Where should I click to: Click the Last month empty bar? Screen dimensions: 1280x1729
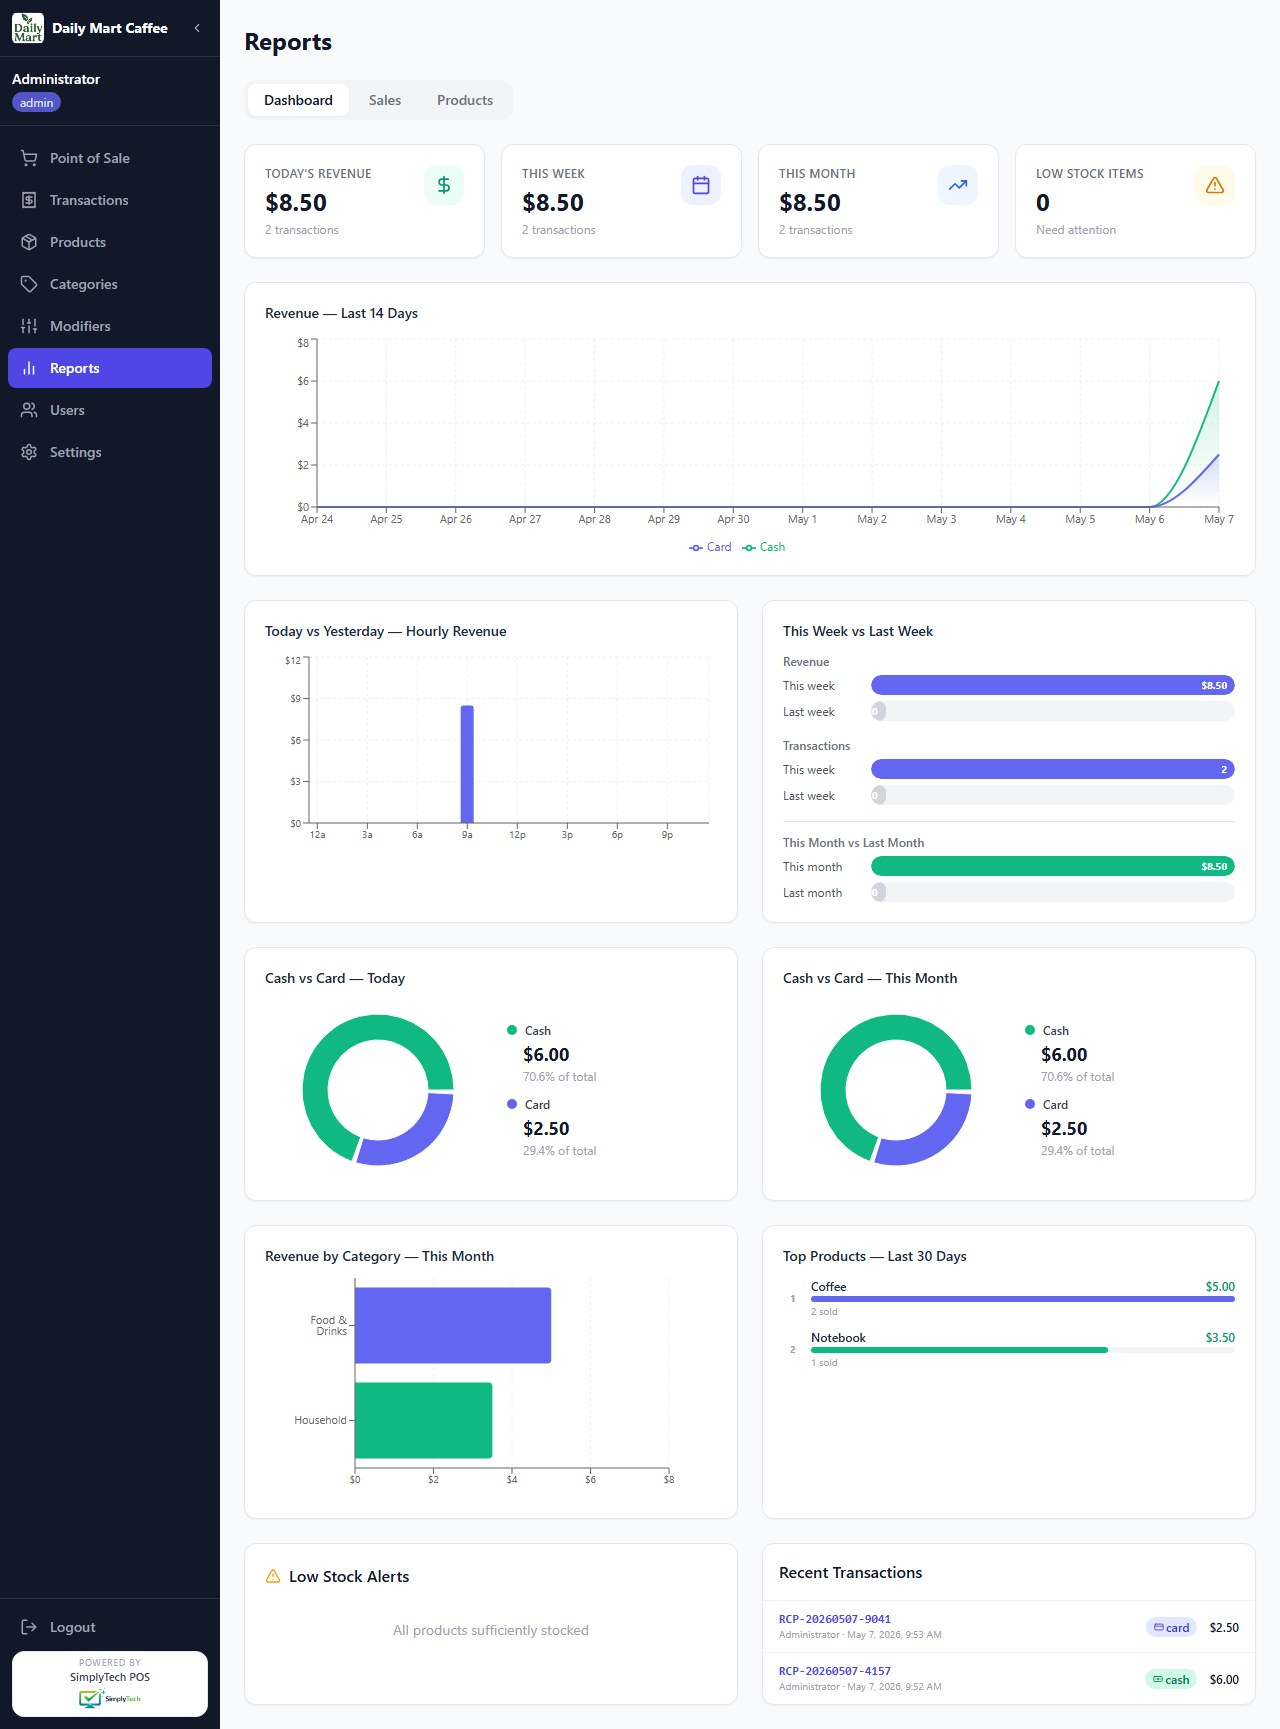pos(1053,892)
